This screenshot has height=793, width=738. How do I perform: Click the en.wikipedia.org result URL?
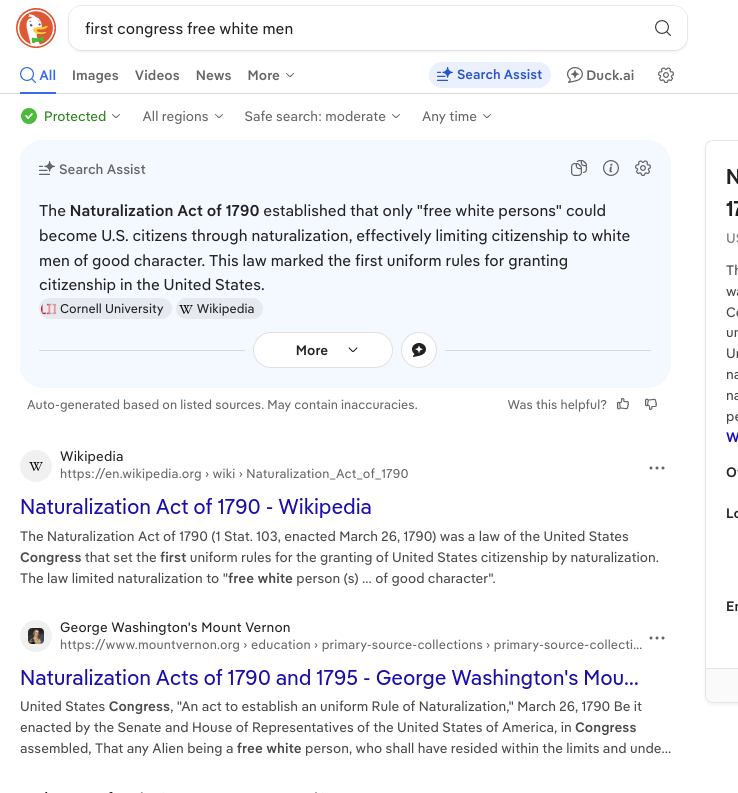[x=234, y=474]
